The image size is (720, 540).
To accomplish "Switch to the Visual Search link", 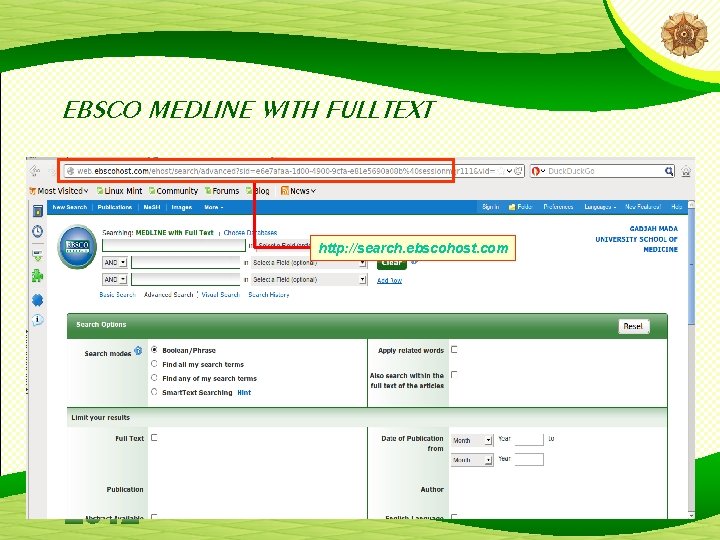I will point(221,294).
